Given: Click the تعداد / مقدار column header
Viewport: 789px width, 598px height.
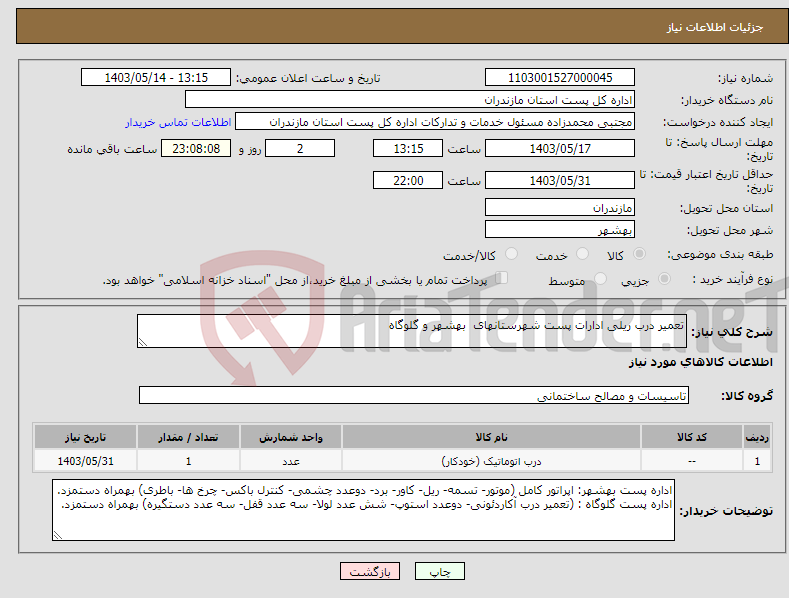Looking at the screenshot, I should coord(188,437).
